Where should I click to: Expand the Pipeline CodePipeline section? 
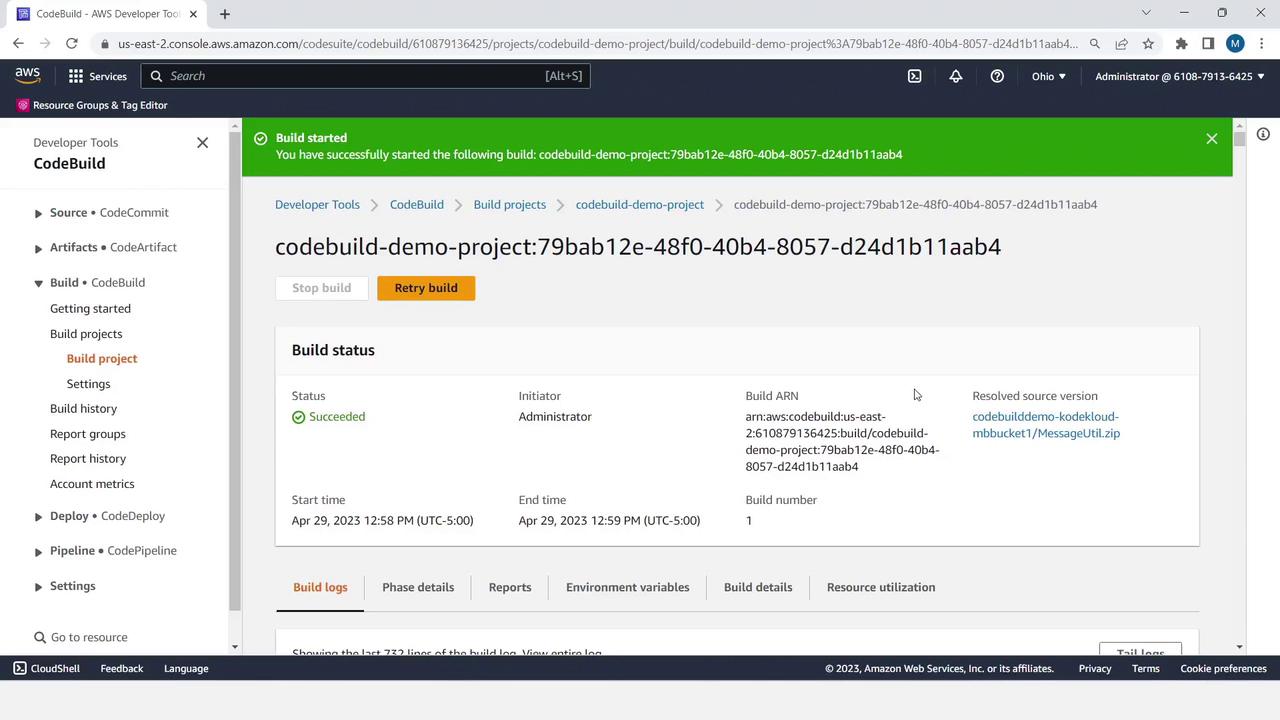pyautogui.click(x=38, y=551)
